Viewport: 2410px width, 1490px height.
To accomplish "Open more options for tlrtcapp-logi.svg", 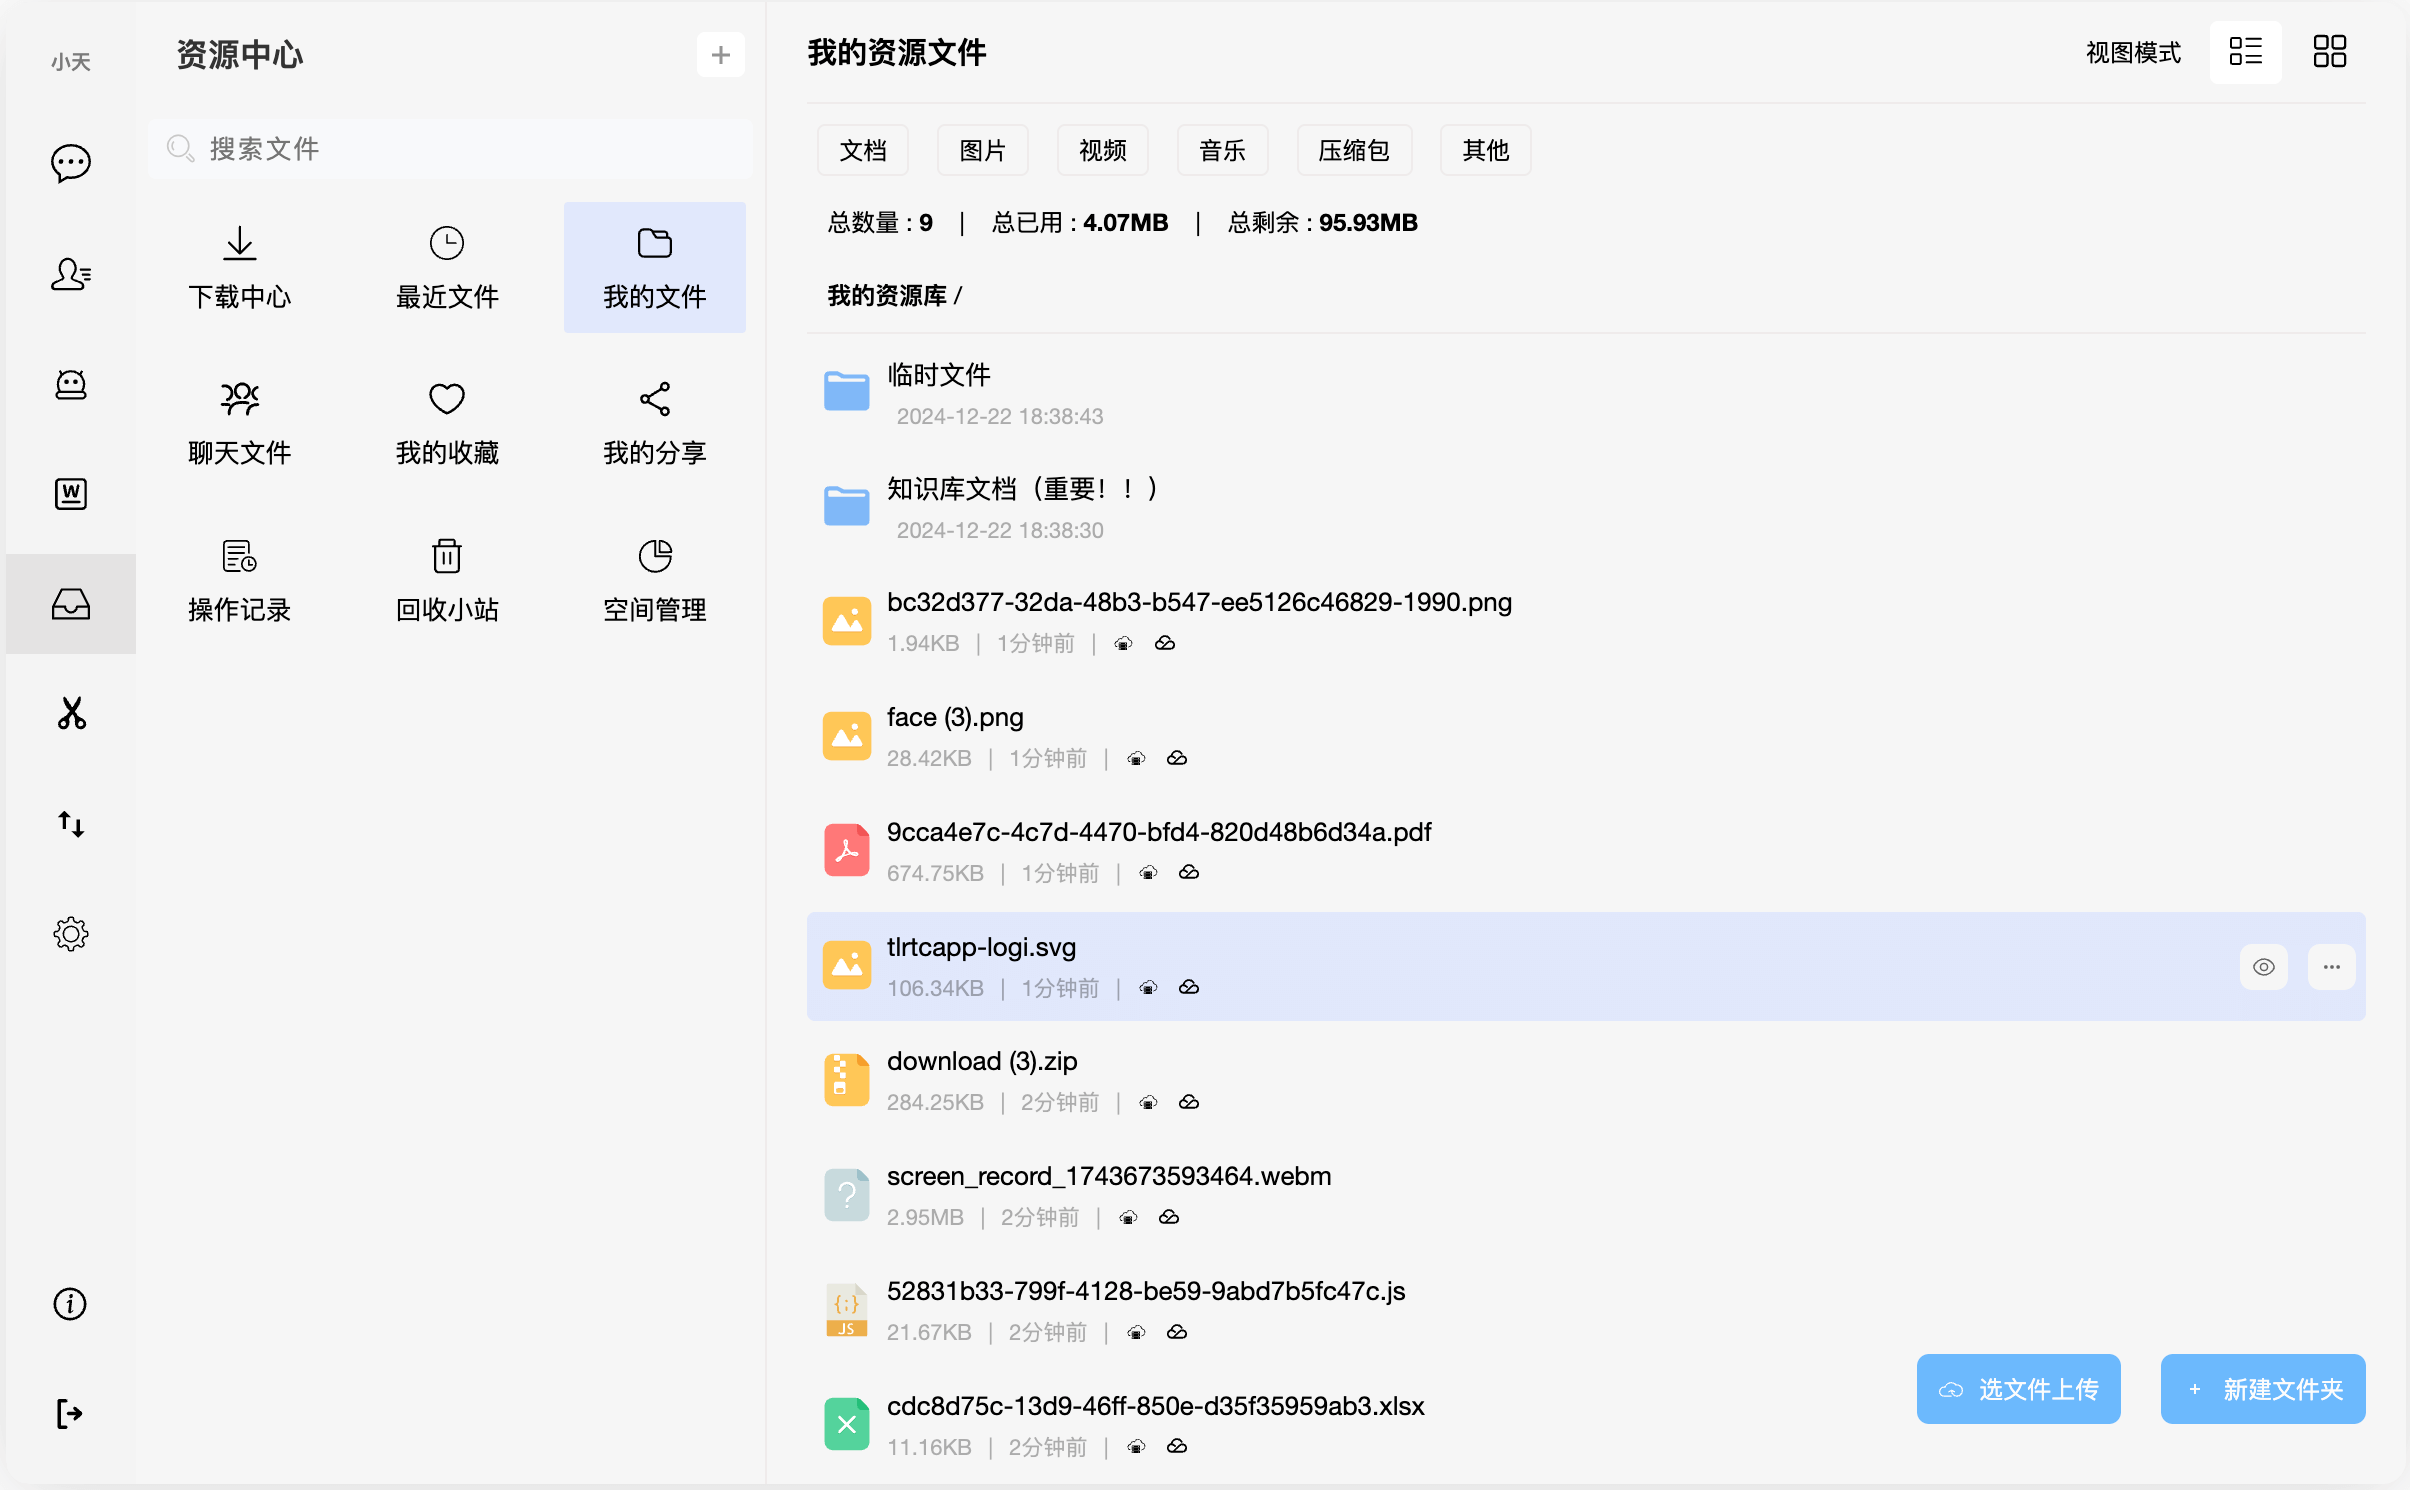I will click(x=2331, y=967).
